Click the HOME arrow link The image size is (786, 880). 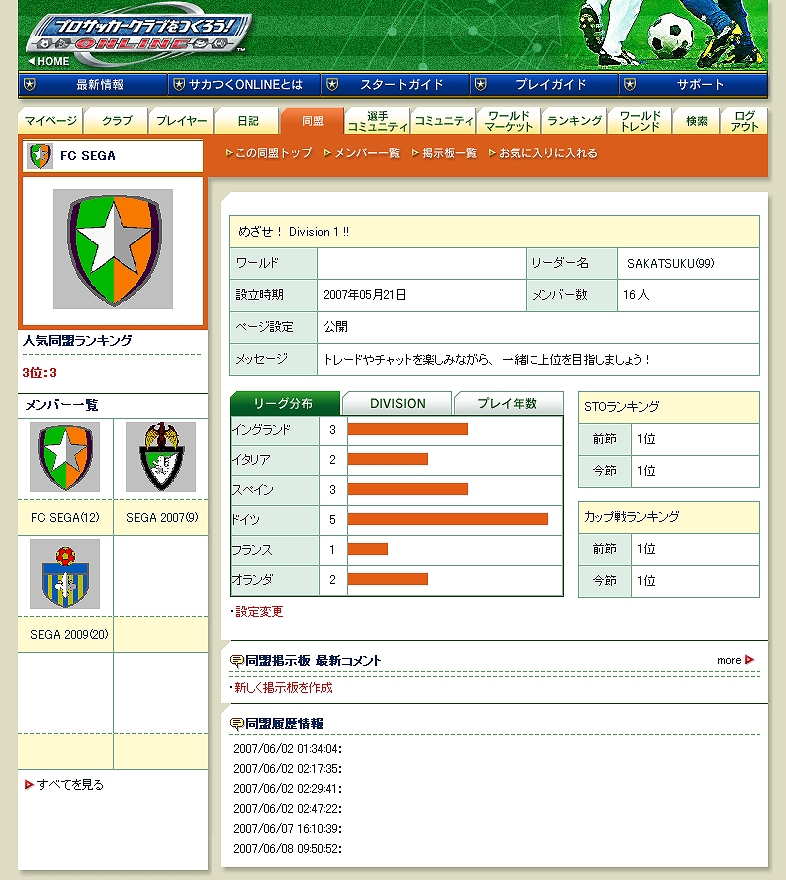pos(48,61)
